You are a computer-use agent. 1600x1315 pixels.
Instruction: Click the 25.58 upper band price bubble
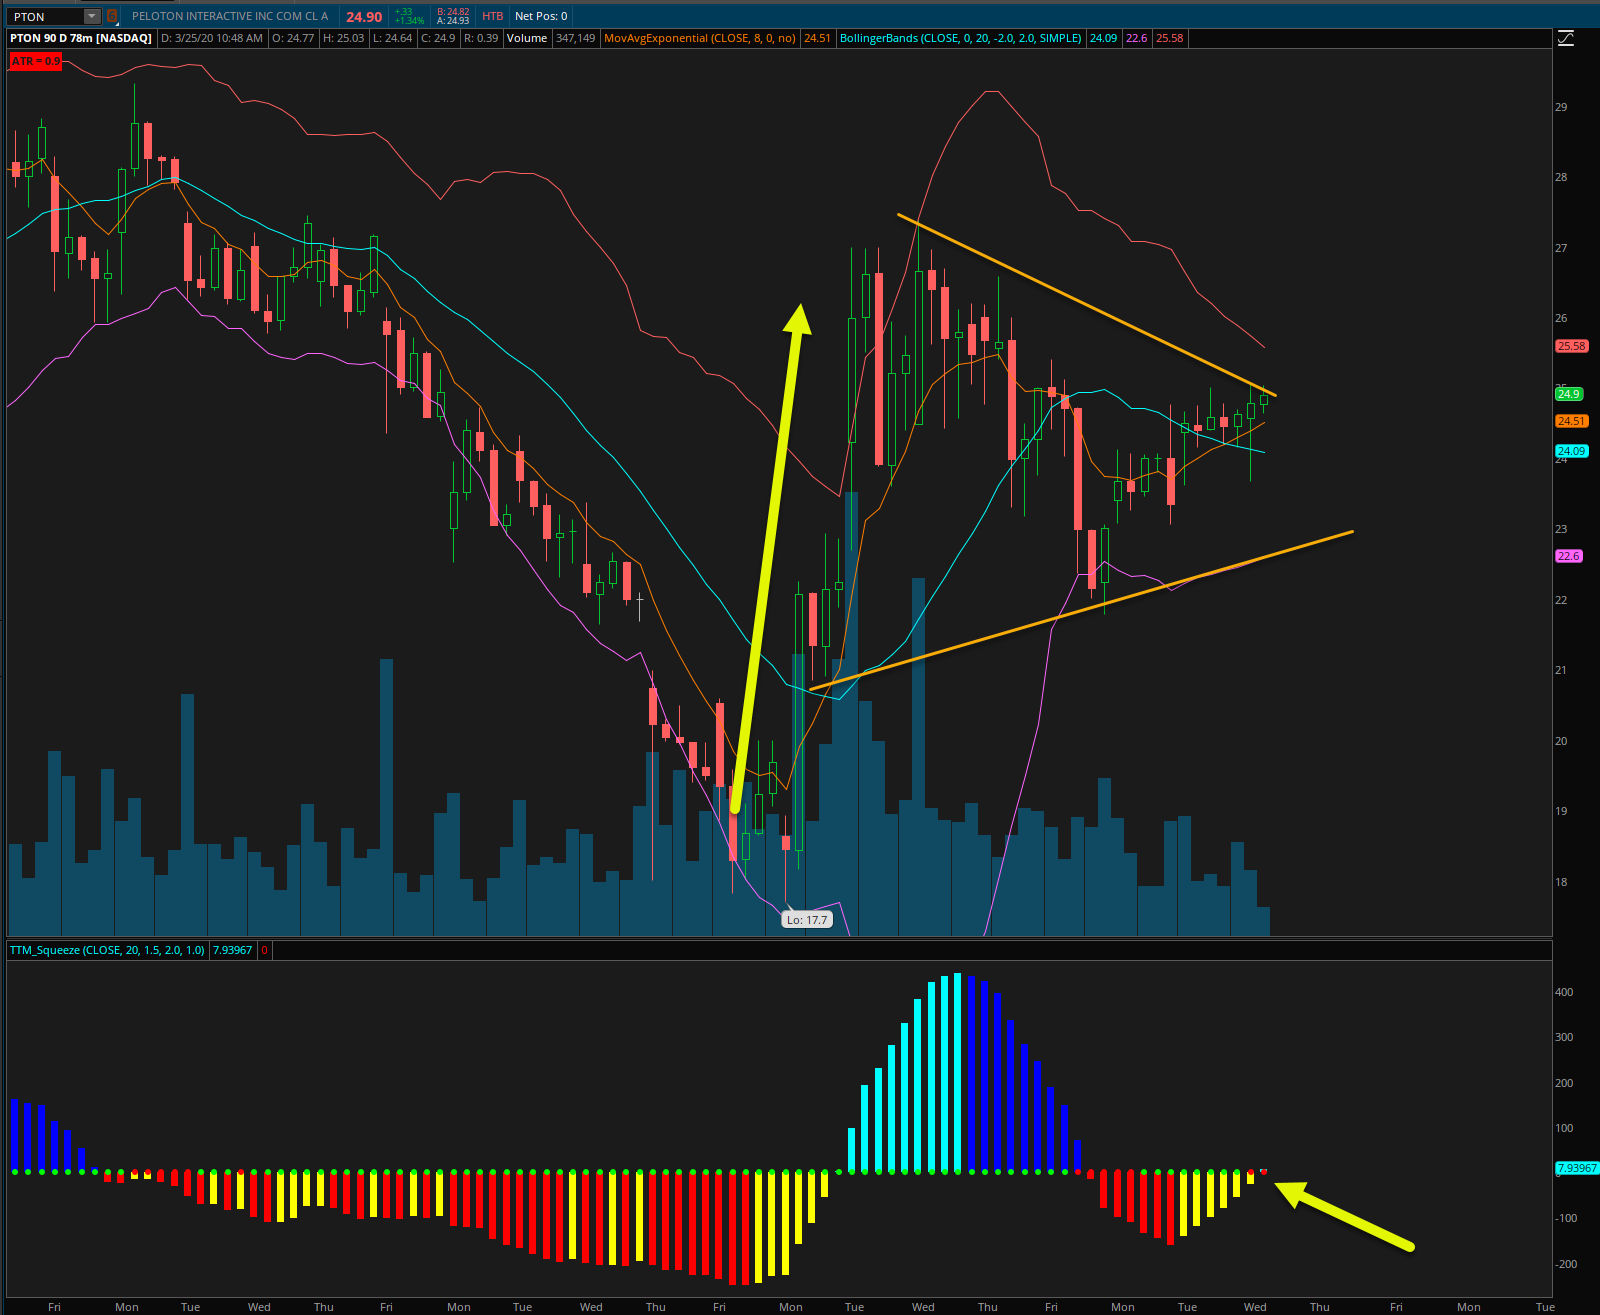(x=1572, y=346)
